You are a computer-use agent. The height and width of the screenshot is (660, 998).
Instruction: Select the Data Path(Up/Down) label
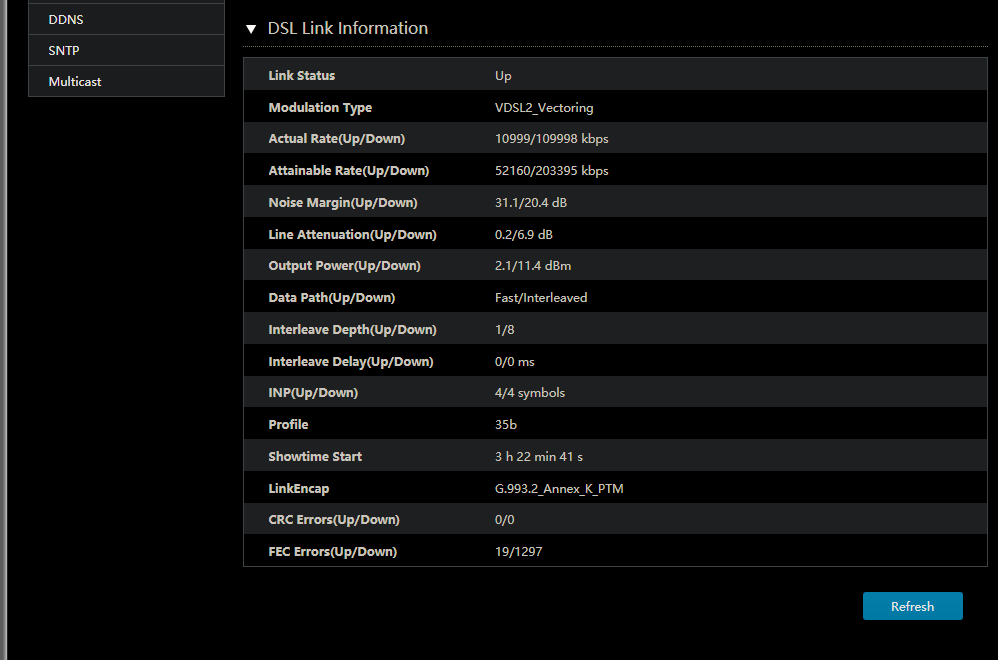point(332,297)
